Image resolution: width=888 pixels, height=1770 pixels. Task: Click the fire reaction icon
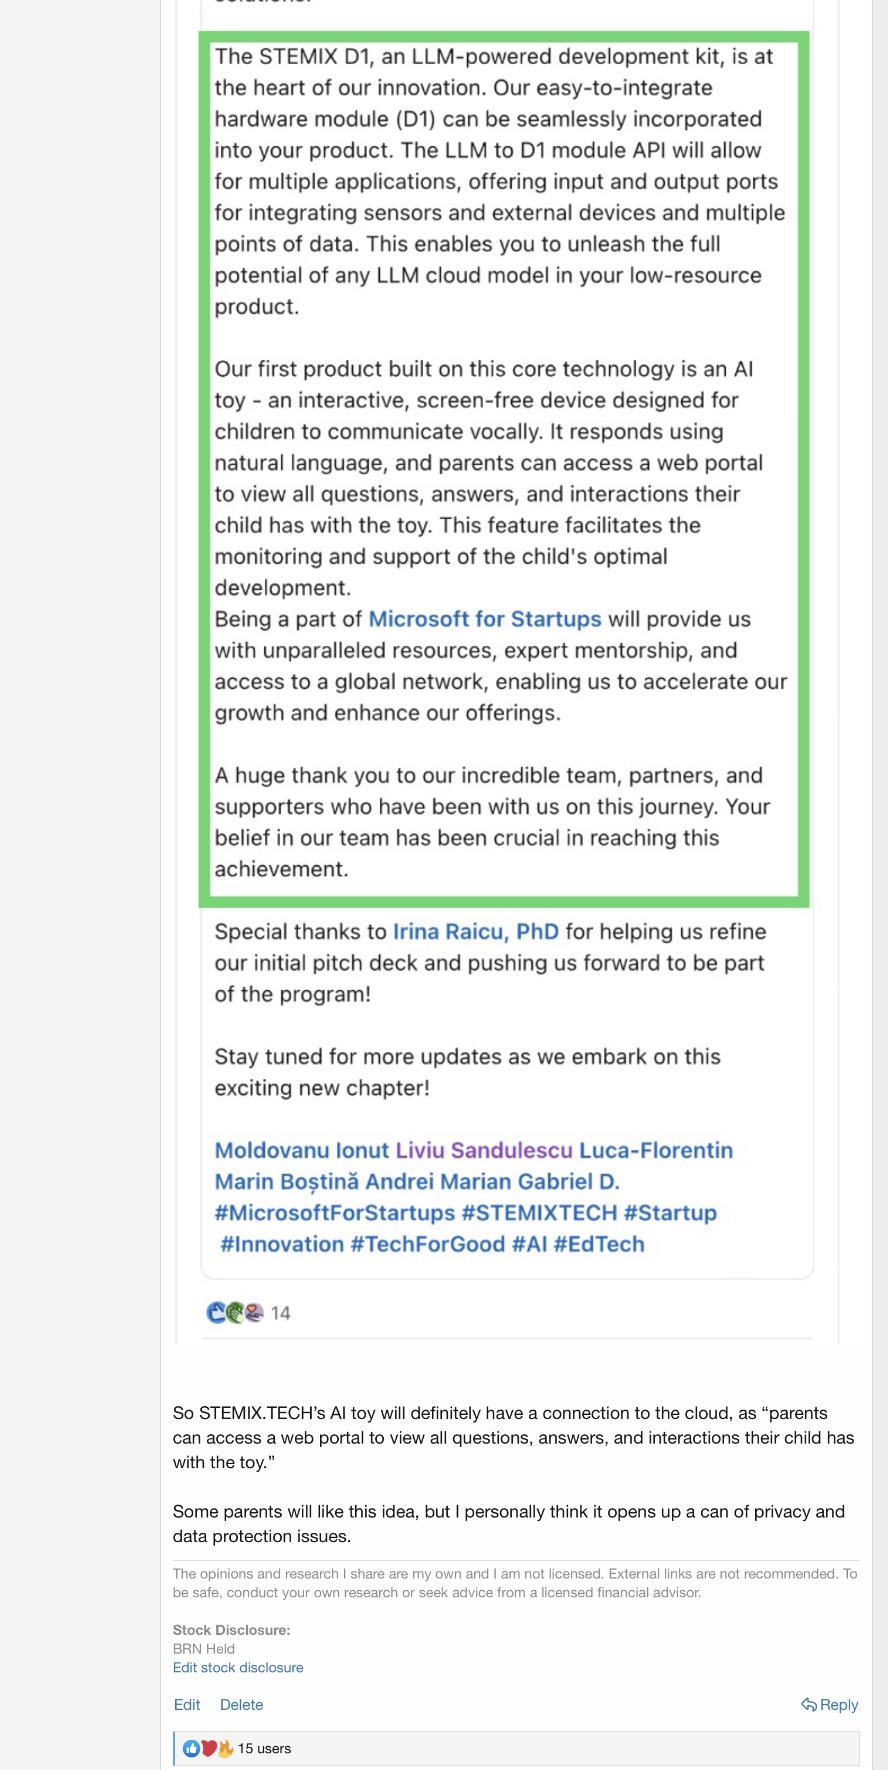click(225, 1749)
